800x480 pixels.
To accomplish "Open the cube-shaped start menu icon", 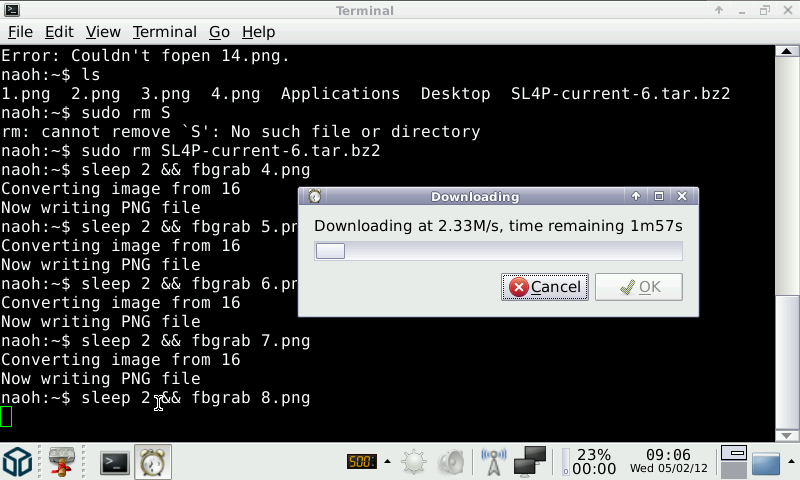I will 18,462.
